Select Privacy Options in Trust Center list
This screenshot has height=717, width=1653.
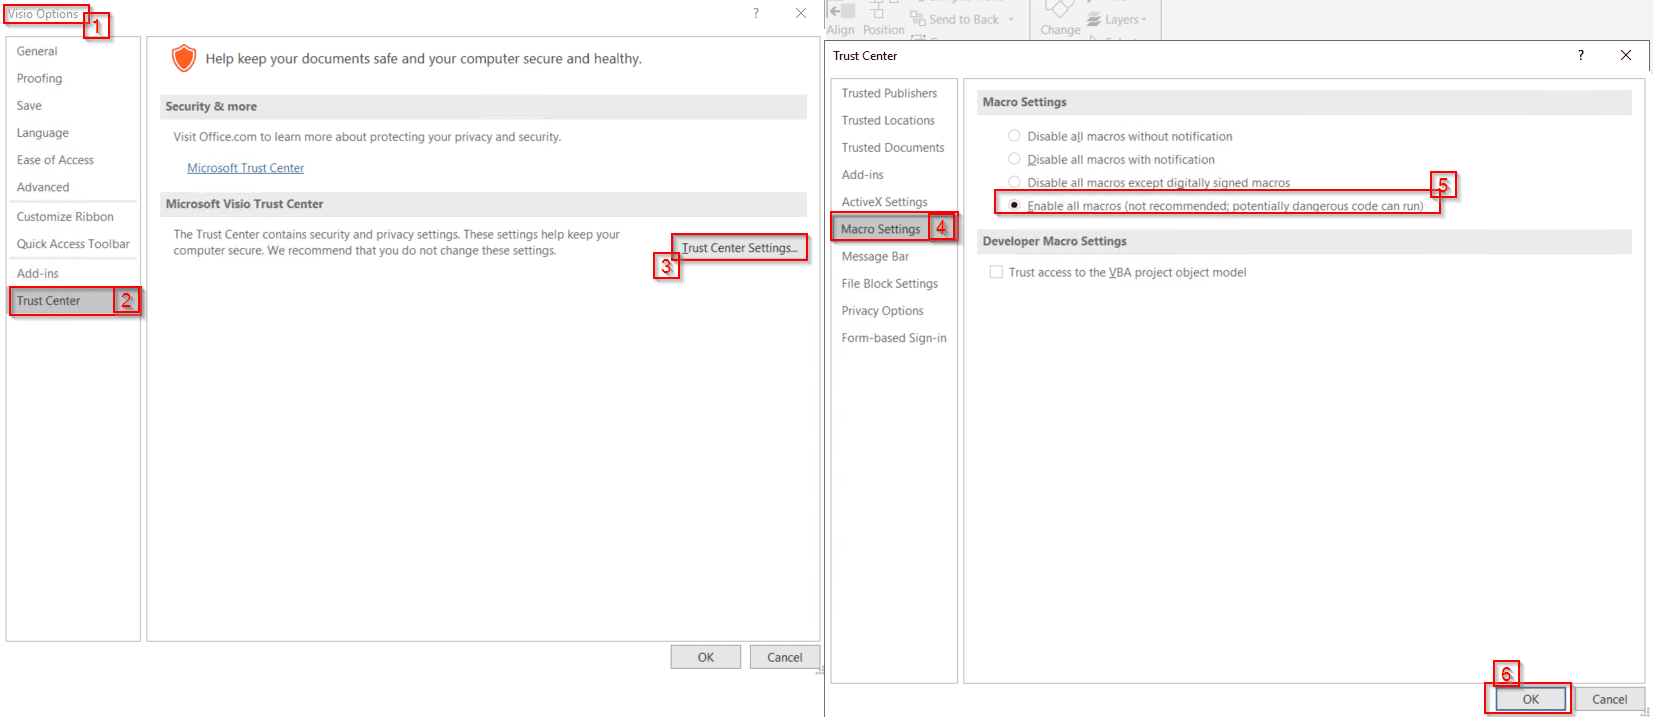pos(882,311)
